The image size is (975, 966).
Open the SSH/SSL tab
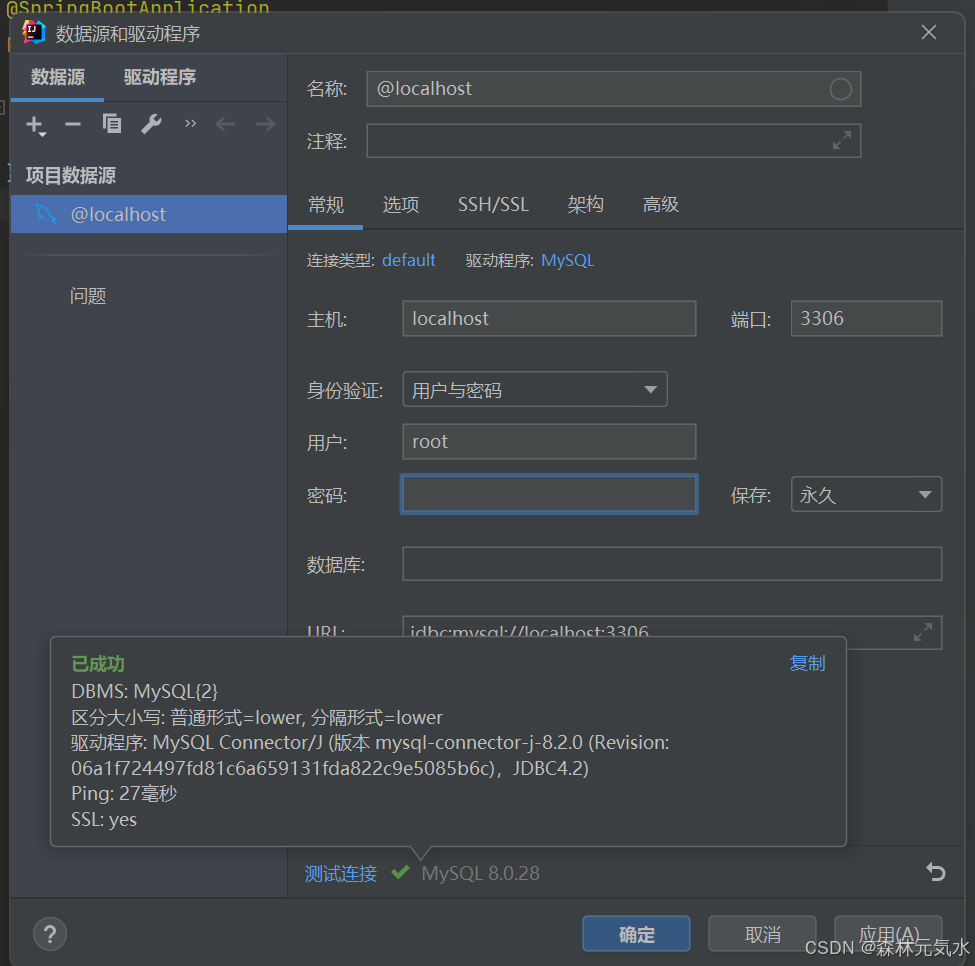(x=493, y=205)
